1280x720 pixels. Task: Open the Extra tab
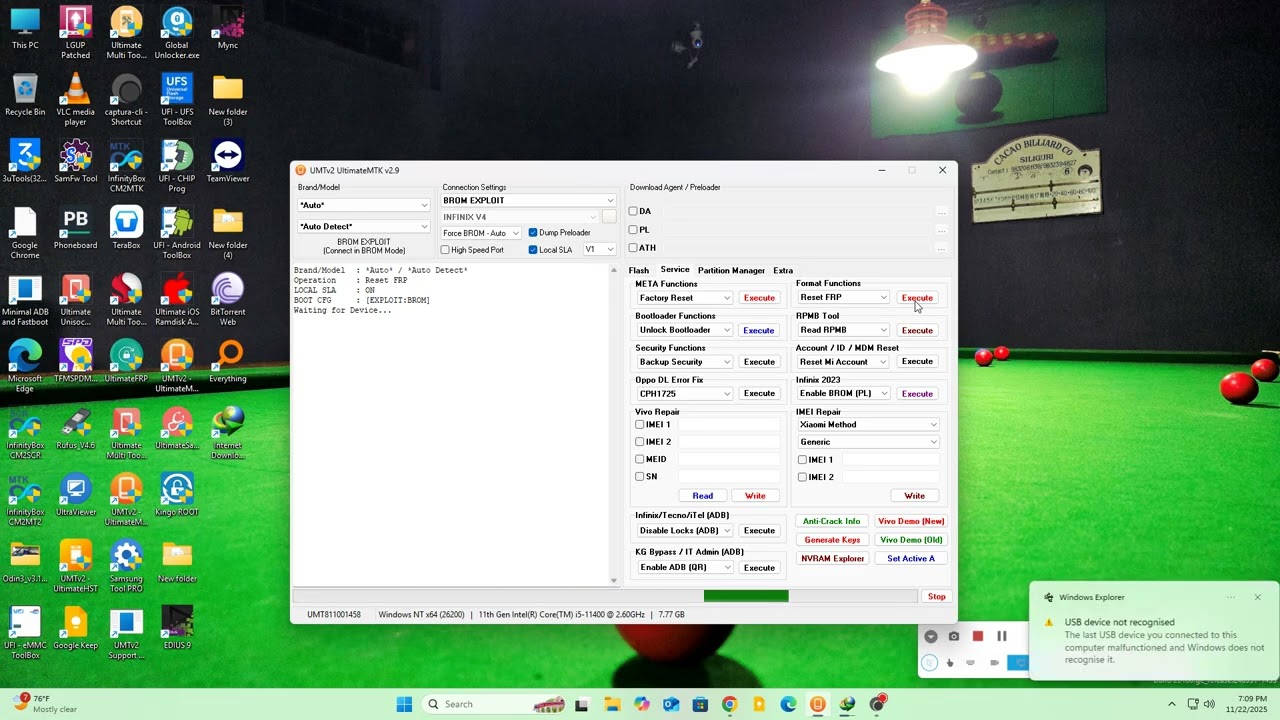(x=783, y=270)
